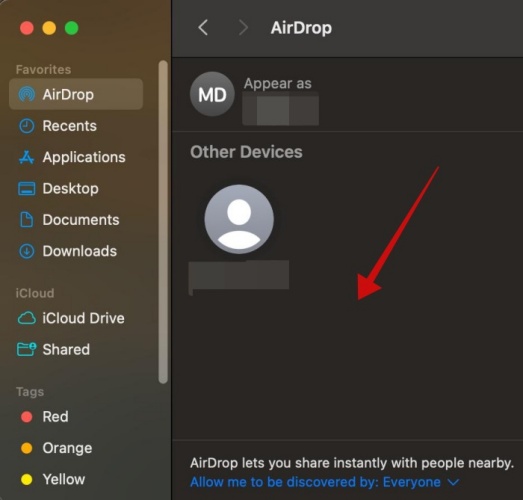Choose the Orange tag color dot
The height and width of the screenshot is (500, 523).
point(26,448)
